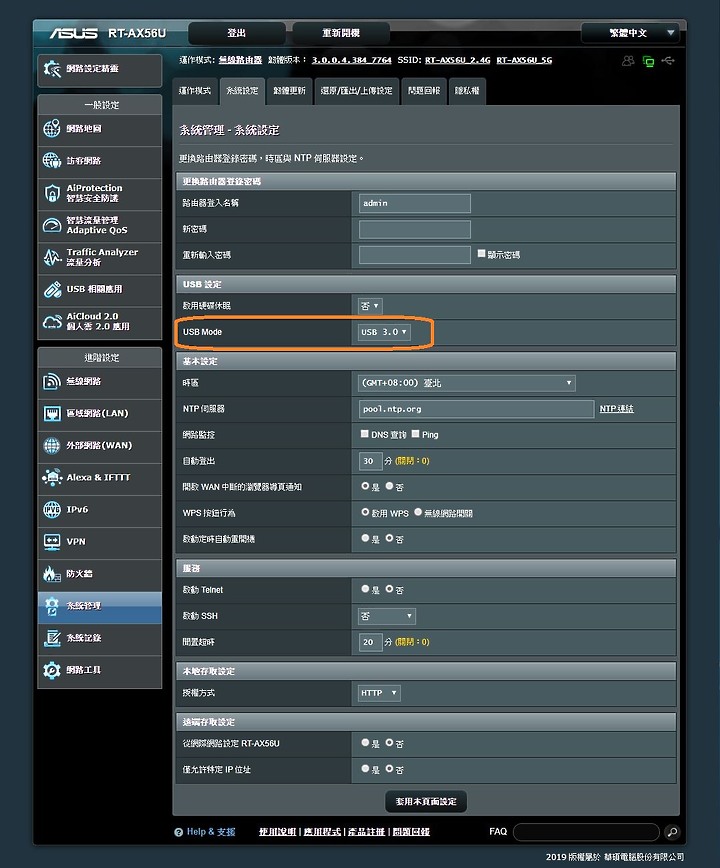Open Traffic Analyzer icon
Image resolution: width=720 pixels, height=868 pixels.
click(52, 257)
